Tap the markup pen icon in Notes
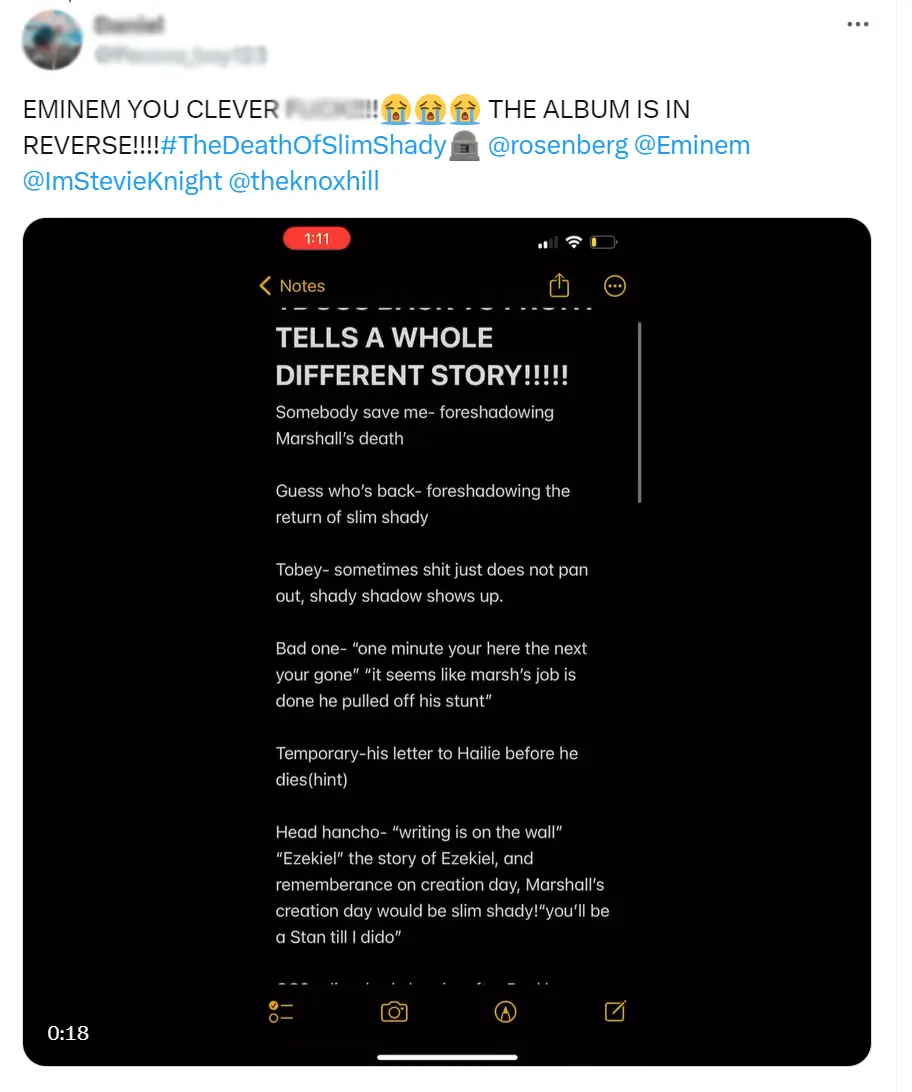The height and width of the screenshot is (1092, 912). coord(505,1012)
